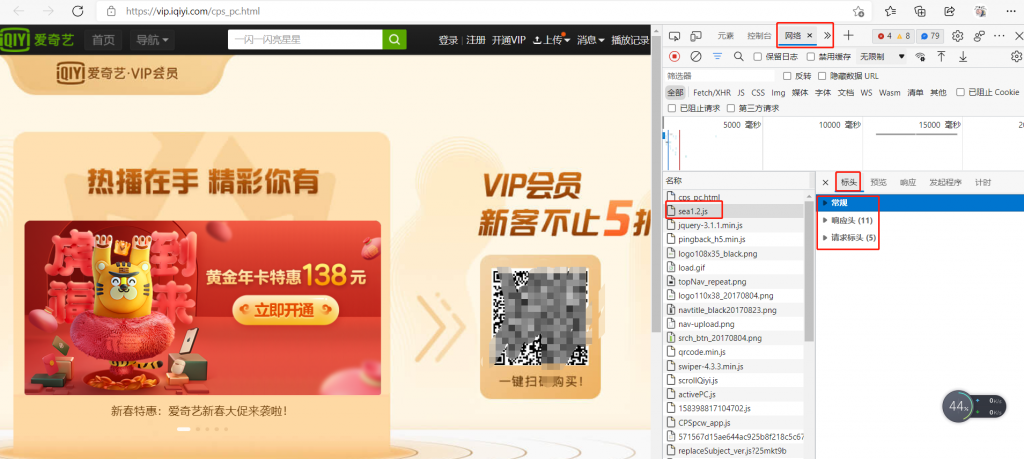Open the 消息 dropdown in site header
The height and width of the screenshot is (459, 1024).
pos(590,40)
